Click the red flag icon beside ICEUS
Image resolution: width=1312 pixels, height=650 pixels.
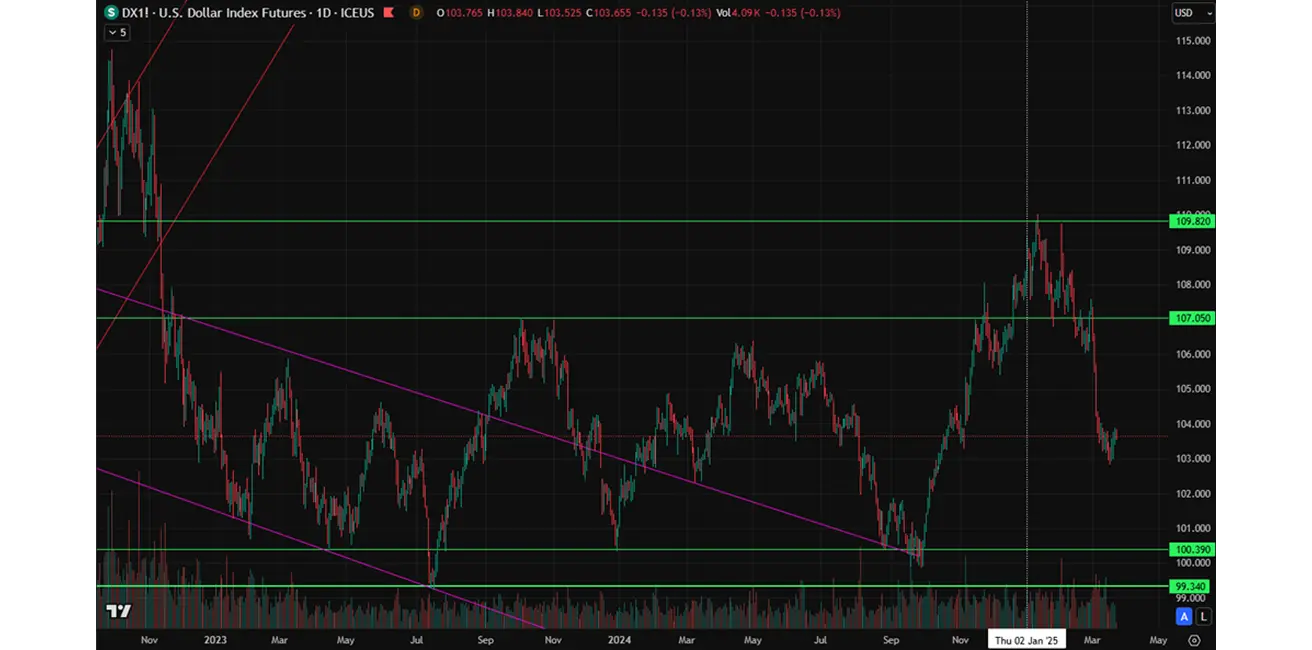[388, 13]
